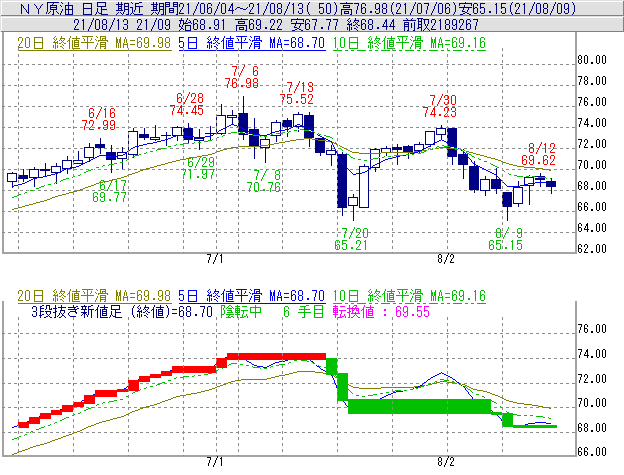This screenshot has width=624, height=475.
Task: Click the 7/6 76.98 high label
Action: [x=242, y=77]
